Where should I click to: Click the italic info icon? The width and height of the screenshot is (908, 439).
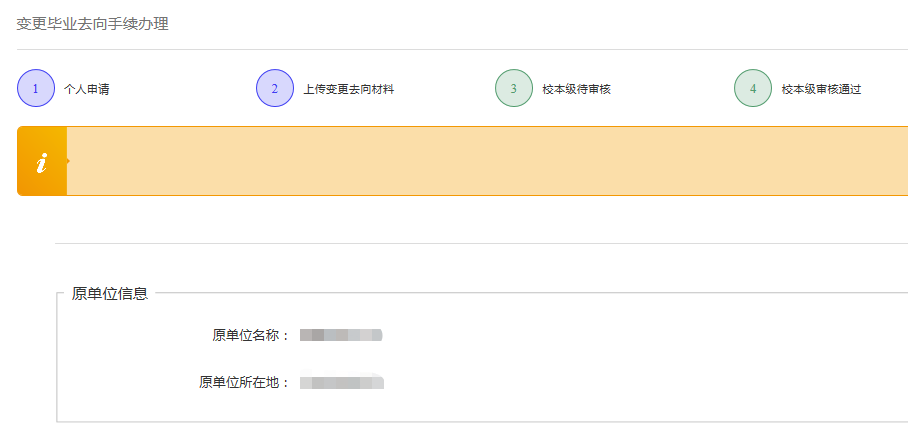(41, 162)
